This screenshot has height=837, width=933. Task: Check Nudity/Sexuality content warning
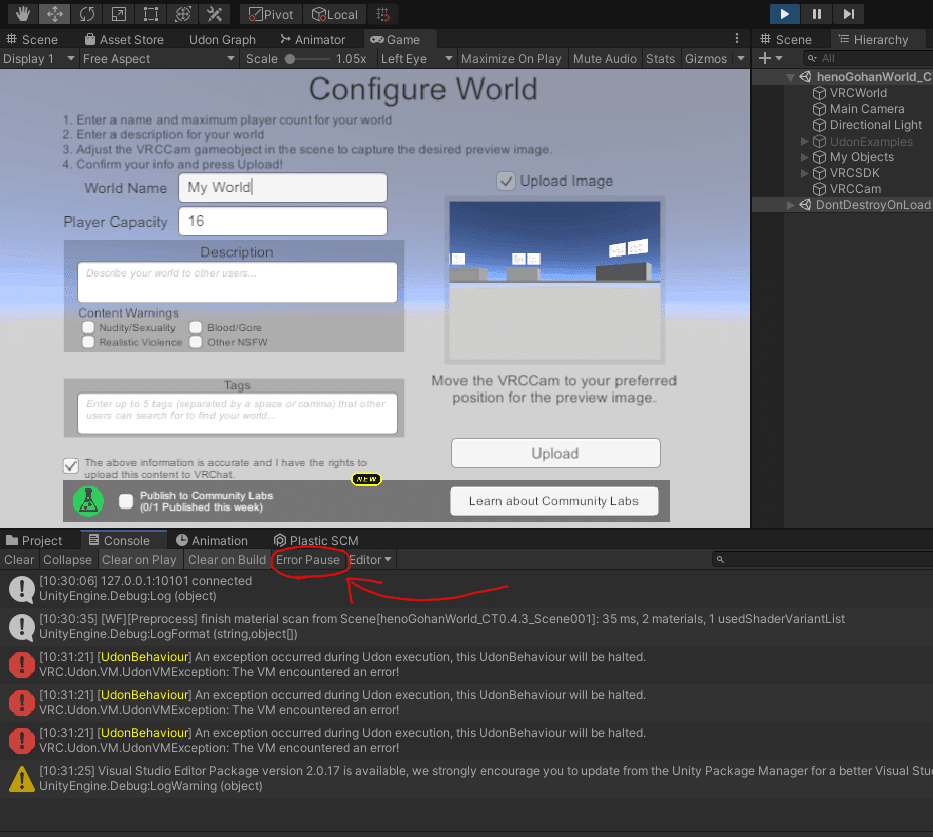88,327
